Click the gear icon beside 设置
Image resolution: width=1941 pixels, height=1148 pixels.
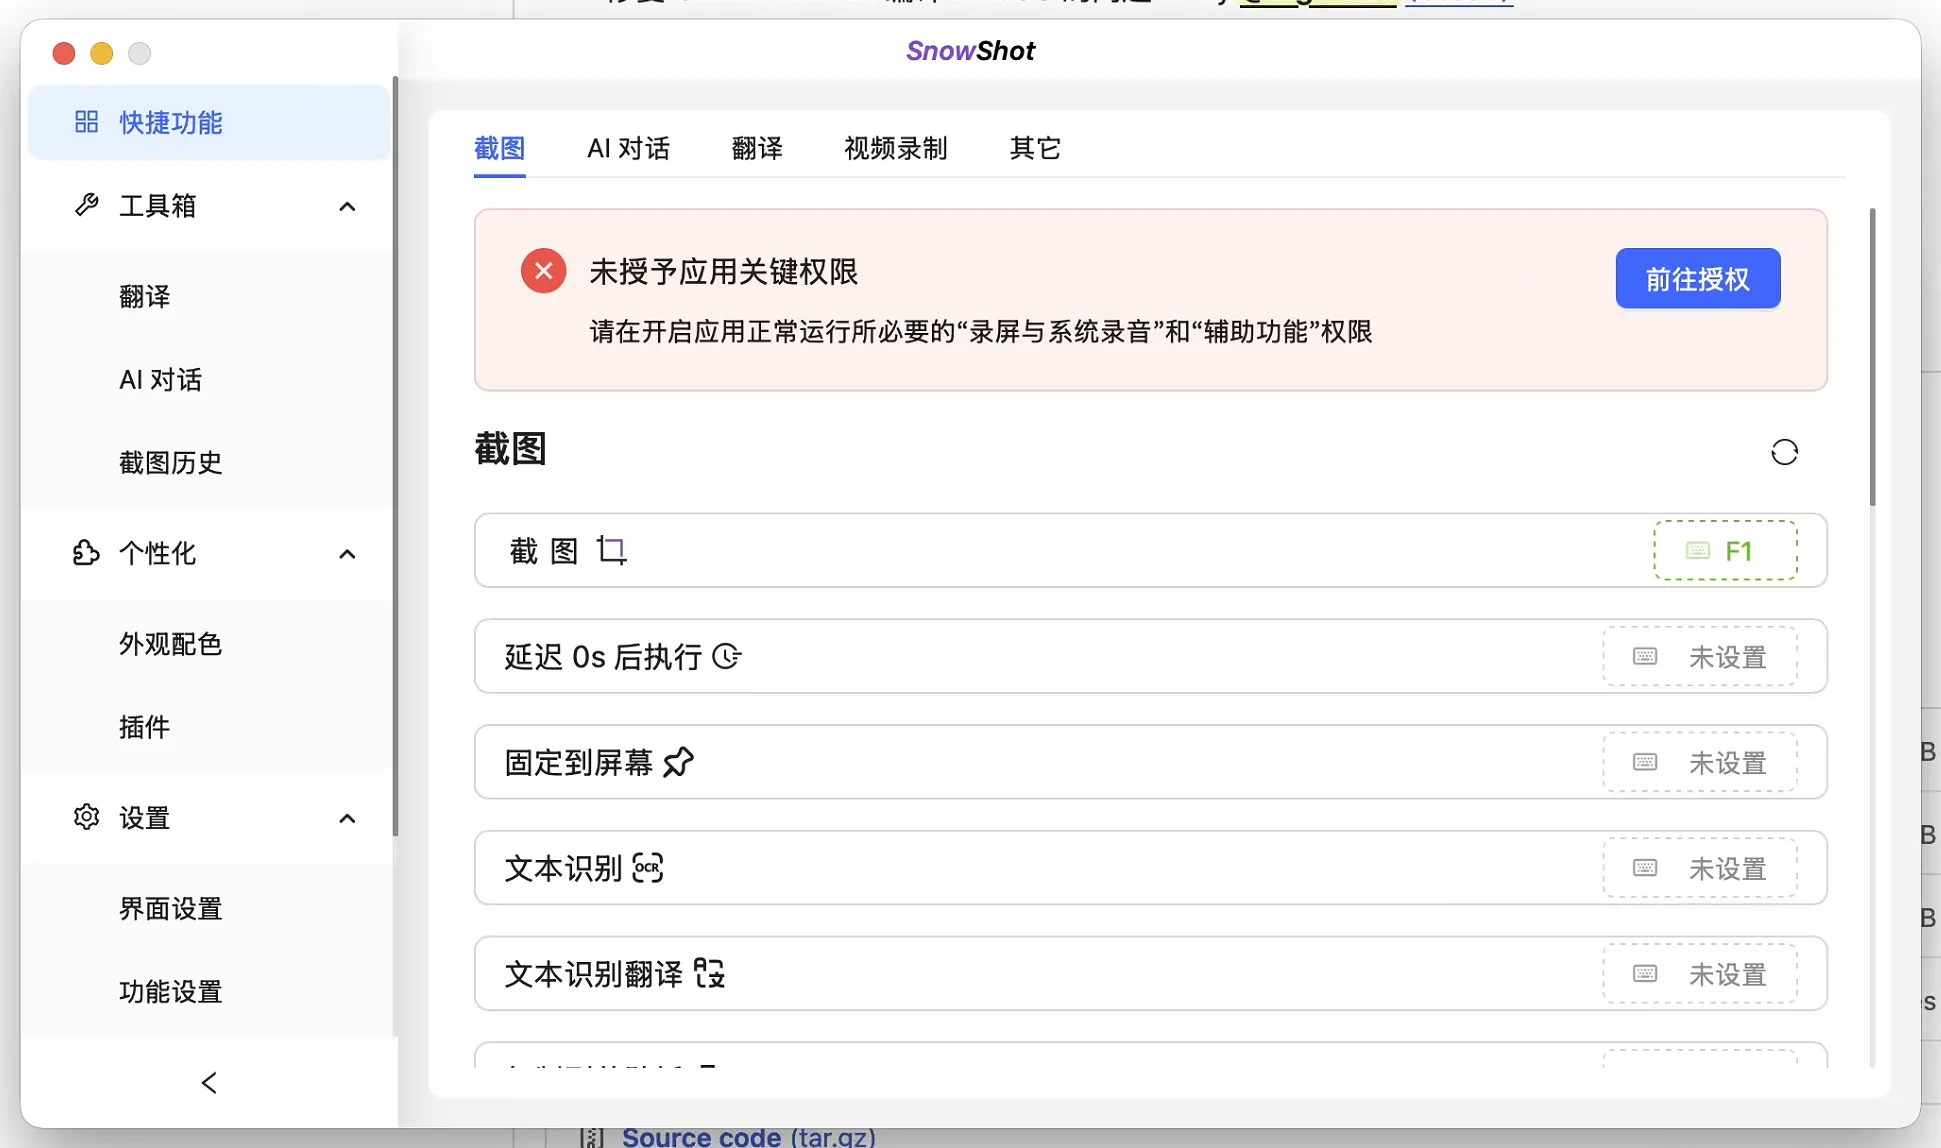point(87,817)
